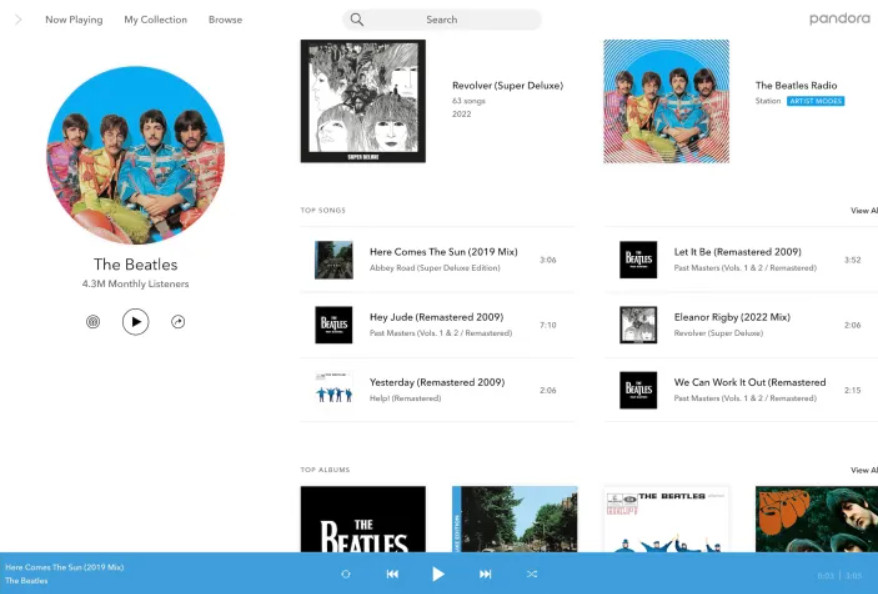Click the Hey Jude song artwork
This screenshot has height=594, width=878.
tap(334, 325)
